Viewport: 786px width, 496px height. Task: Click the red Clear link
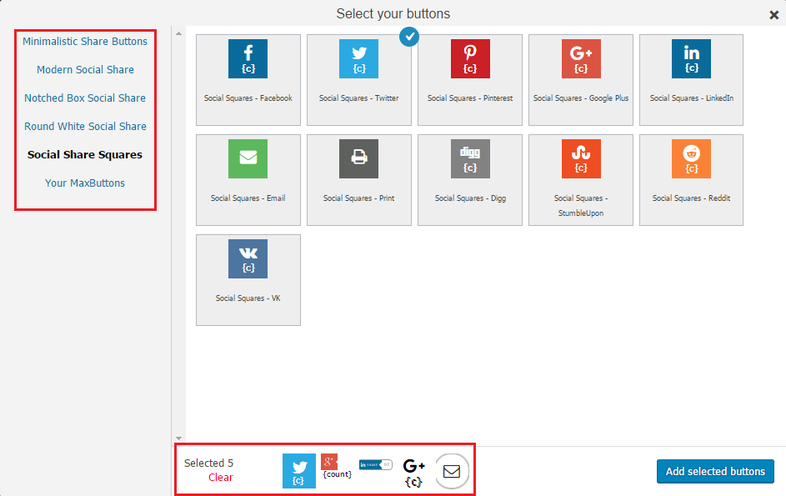pos(221,477)
